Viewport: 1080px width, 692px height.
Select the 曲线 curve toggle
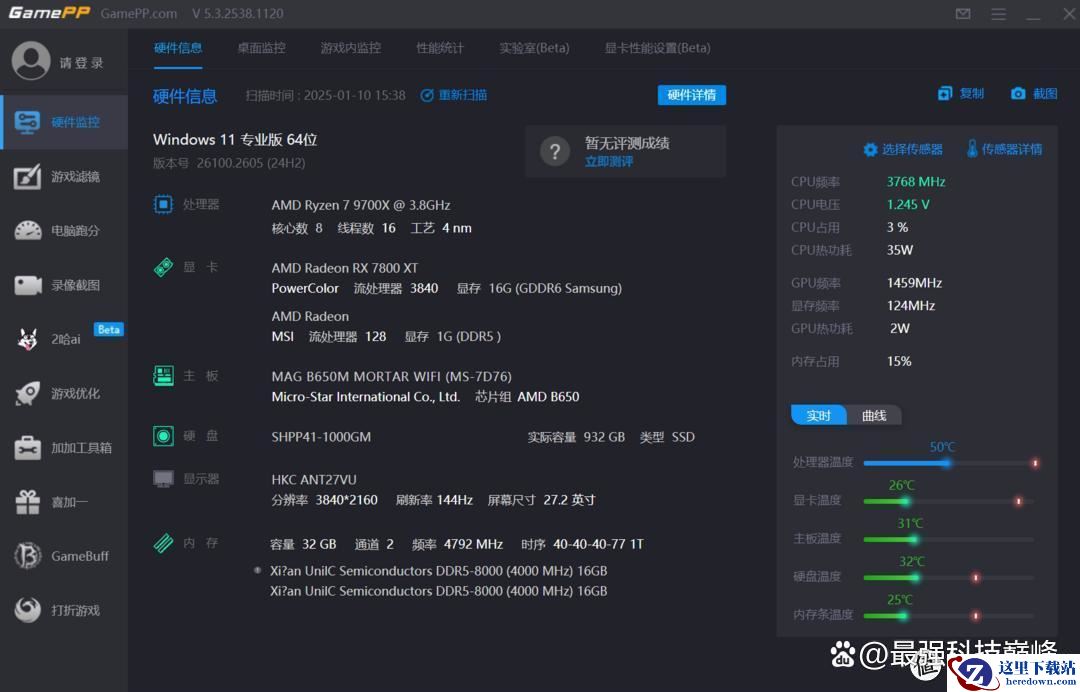pyautogui.click(x=873, y=415)
